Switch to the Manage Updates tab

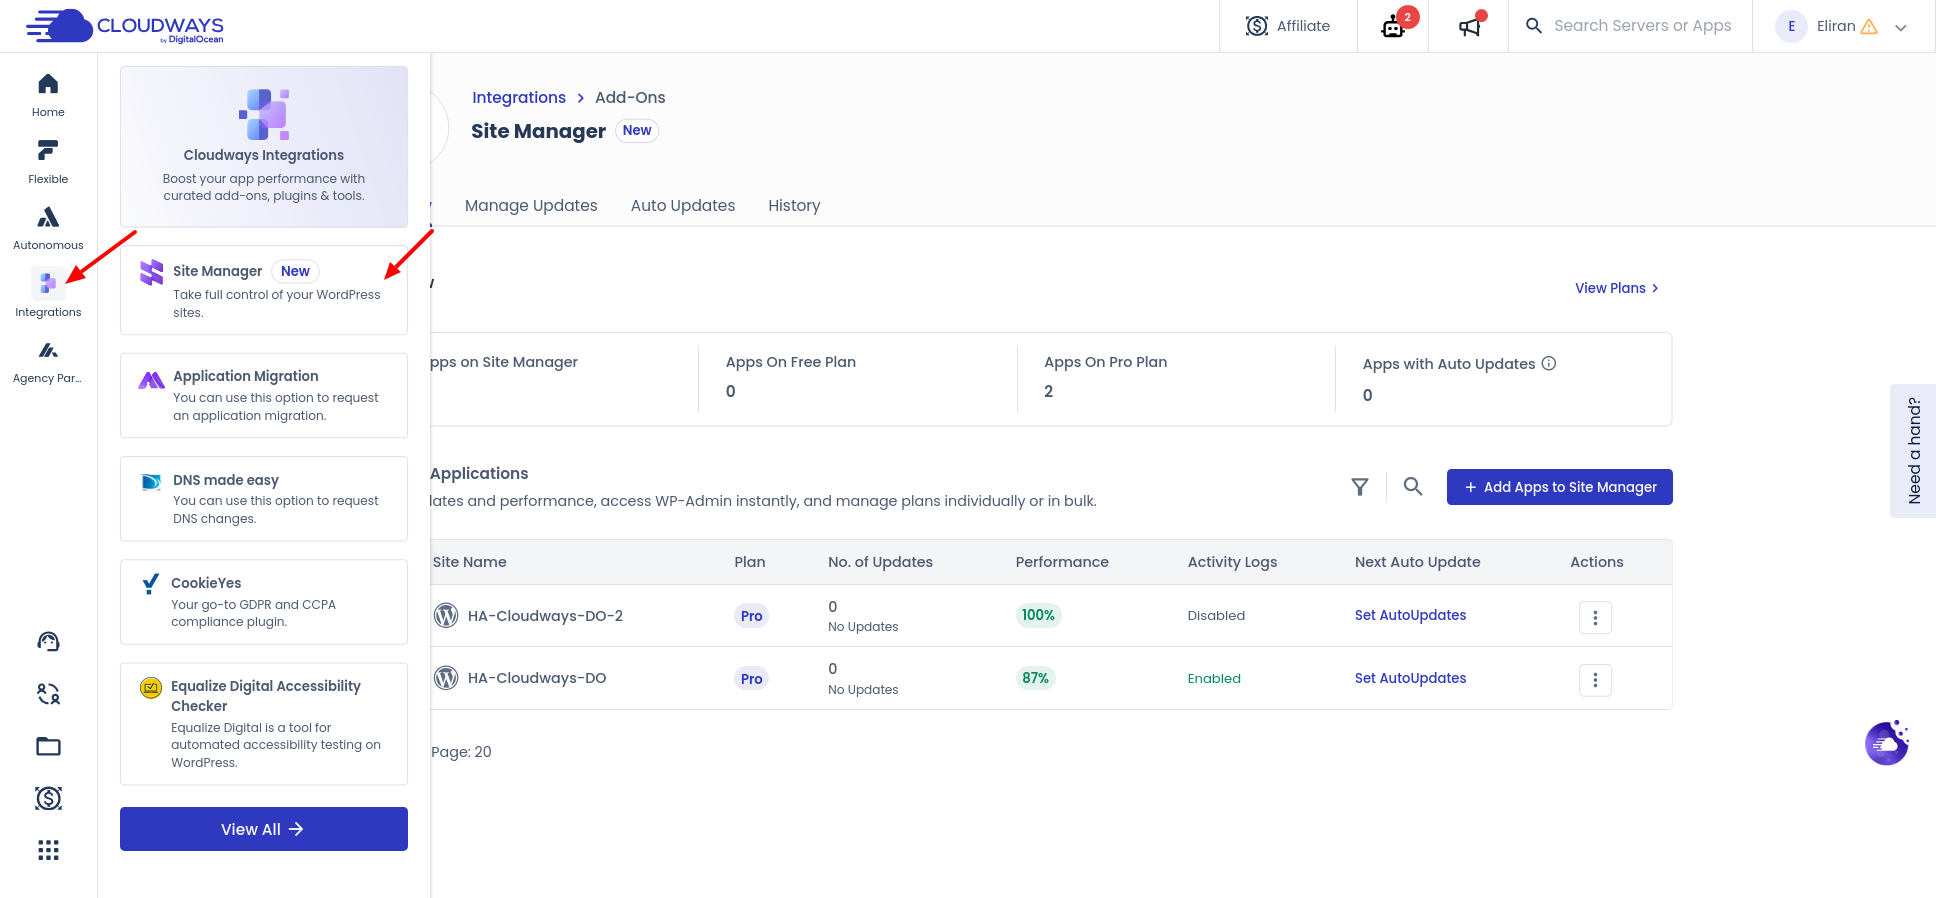[531, 205]
